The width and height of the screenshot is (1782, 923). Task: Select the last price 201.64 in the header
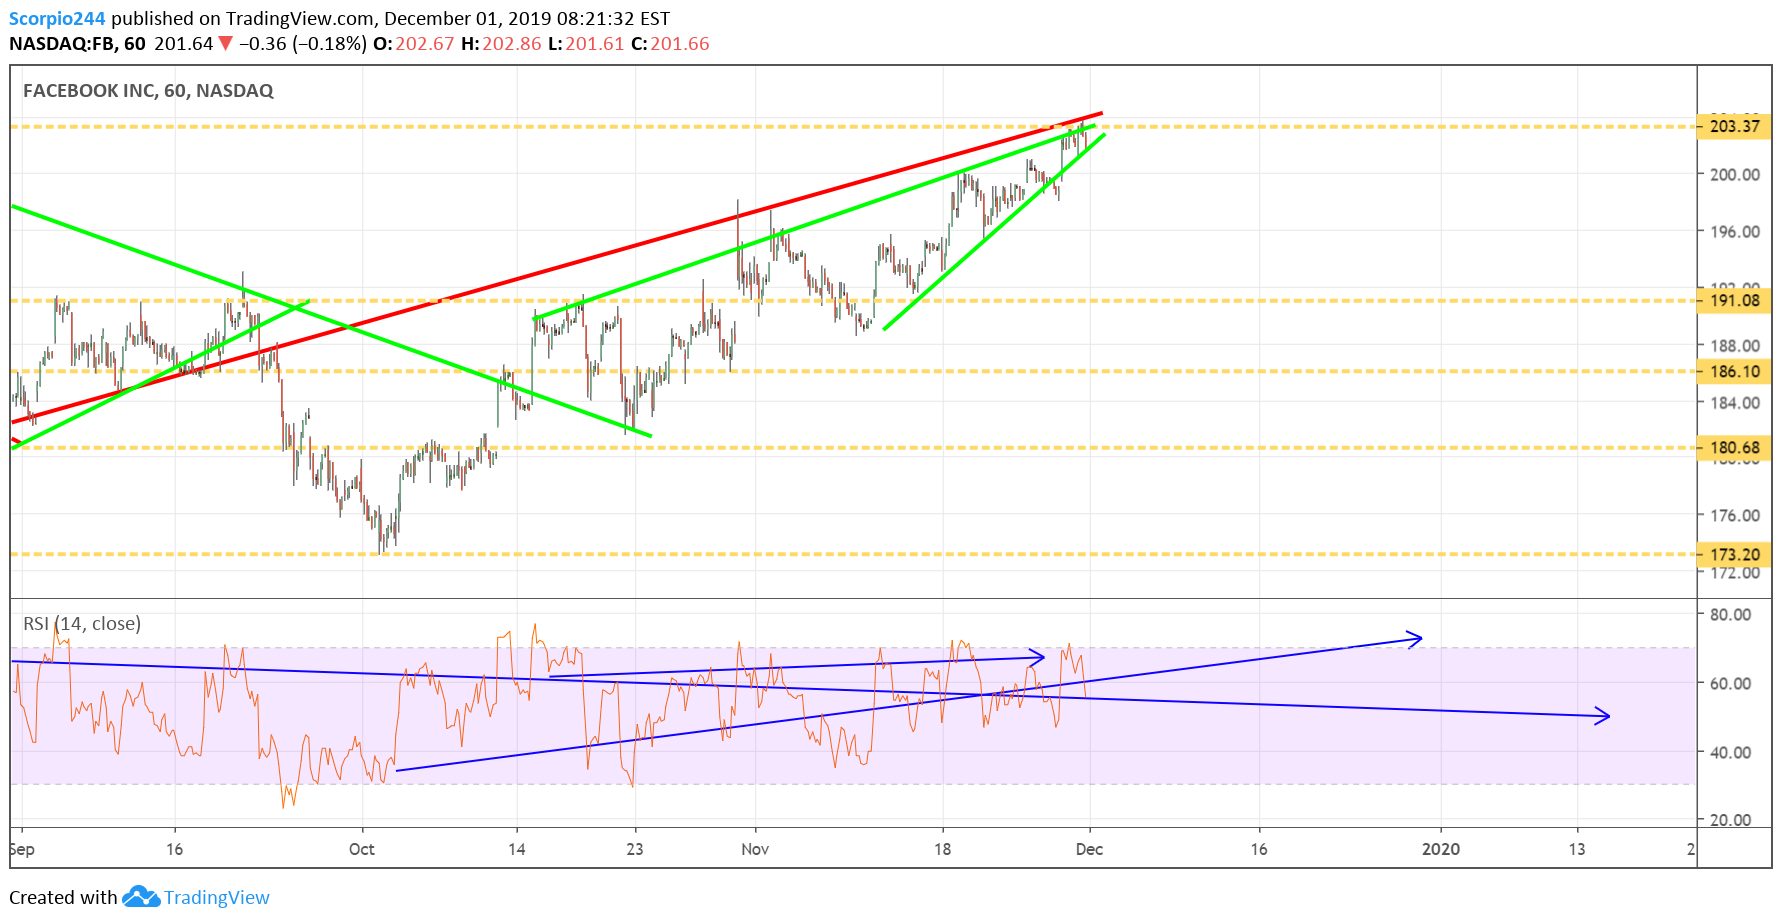pyautogui.click(x=184, y=44)
